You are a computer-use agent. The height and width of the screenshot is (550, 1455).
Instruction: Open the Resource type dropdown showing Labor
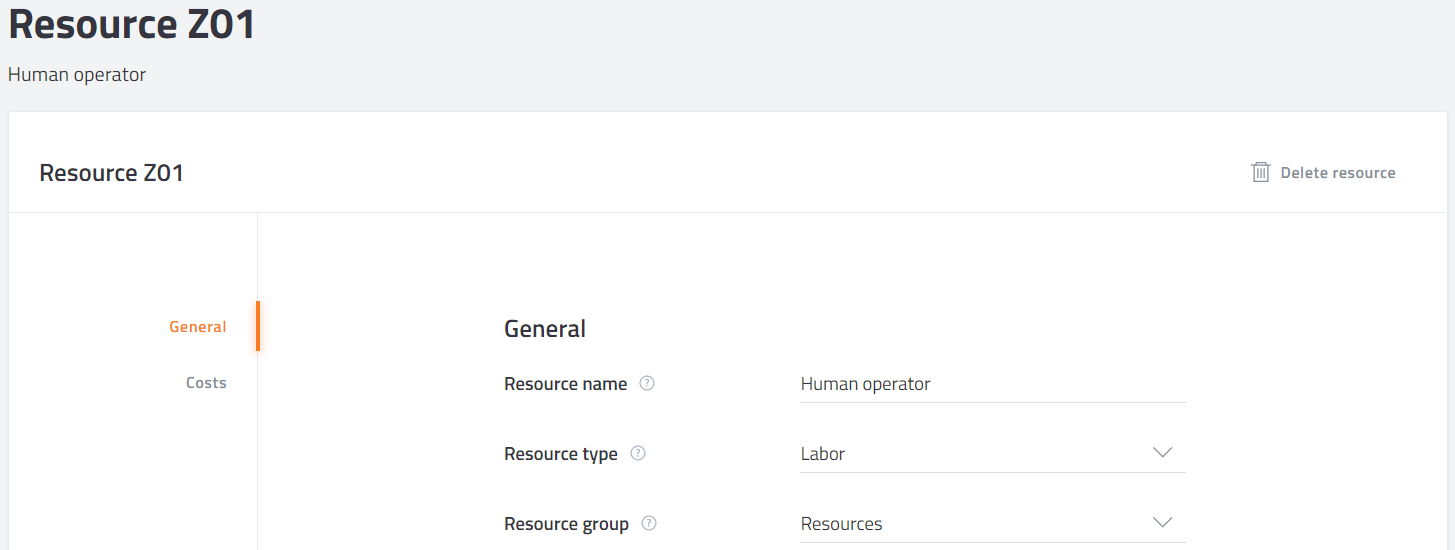point(993,454)
